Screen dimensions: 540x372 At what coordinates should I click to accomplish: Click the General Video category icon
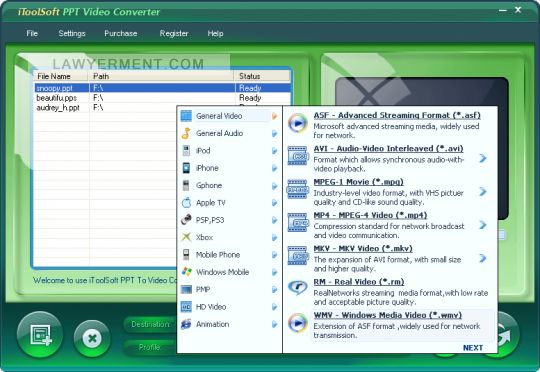[186, 116]
